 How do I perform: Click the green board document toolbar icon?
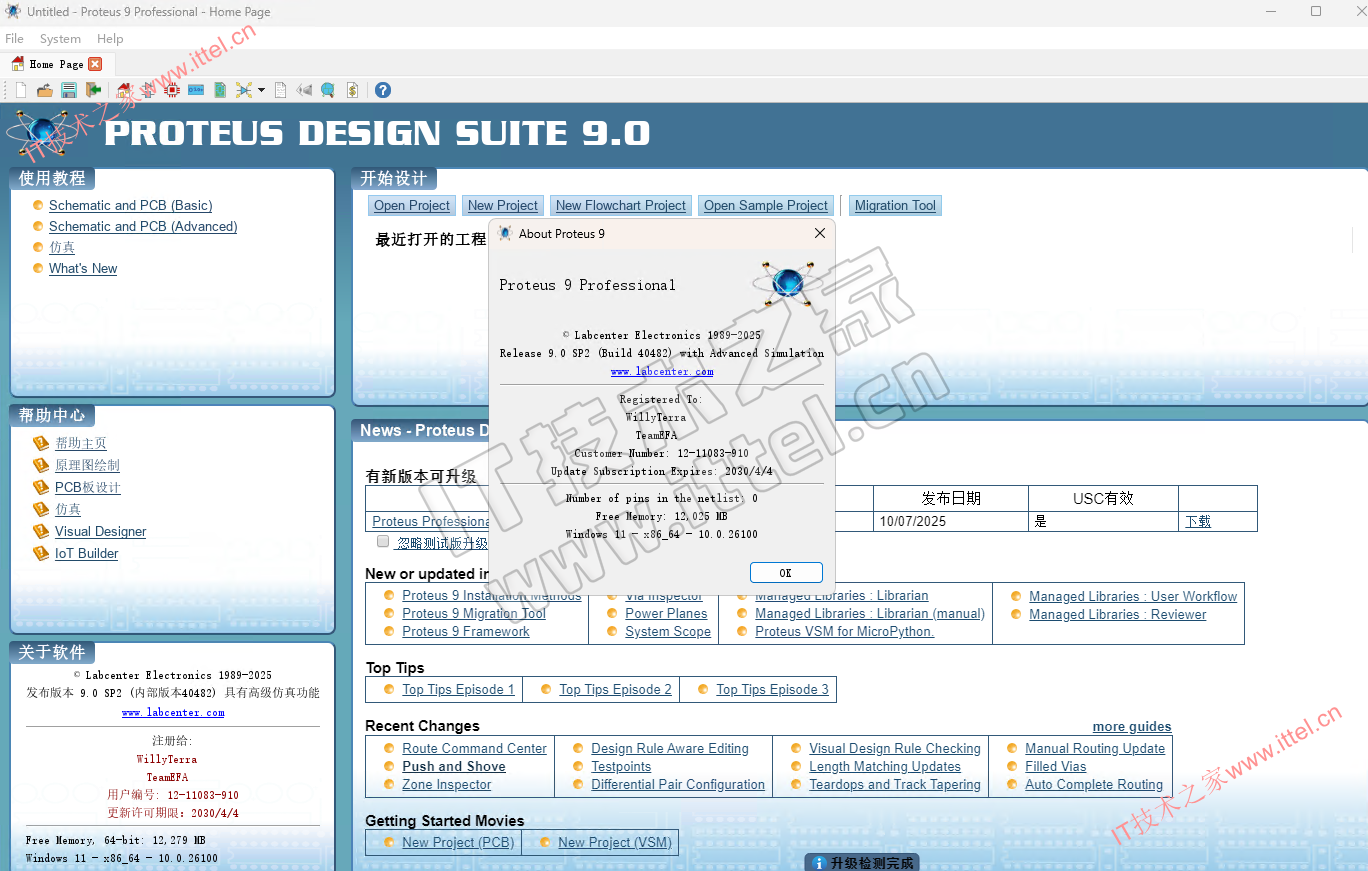pos(220,90)
